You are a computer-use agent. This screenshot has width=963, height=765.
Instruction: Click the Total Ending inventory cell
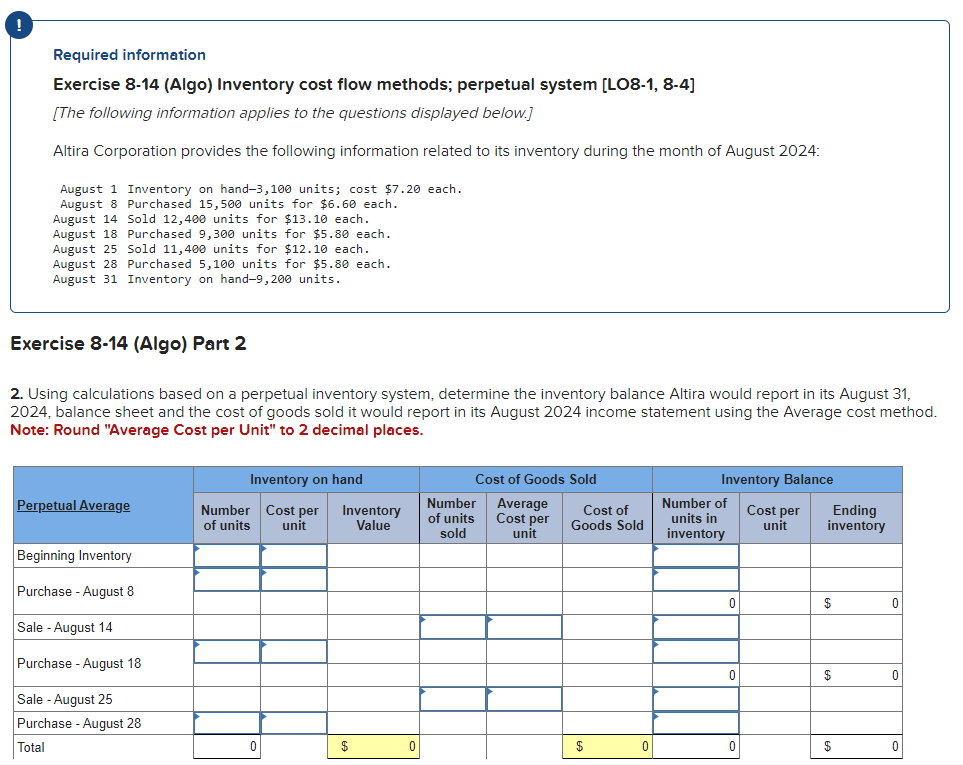click(x=856, y=747)
